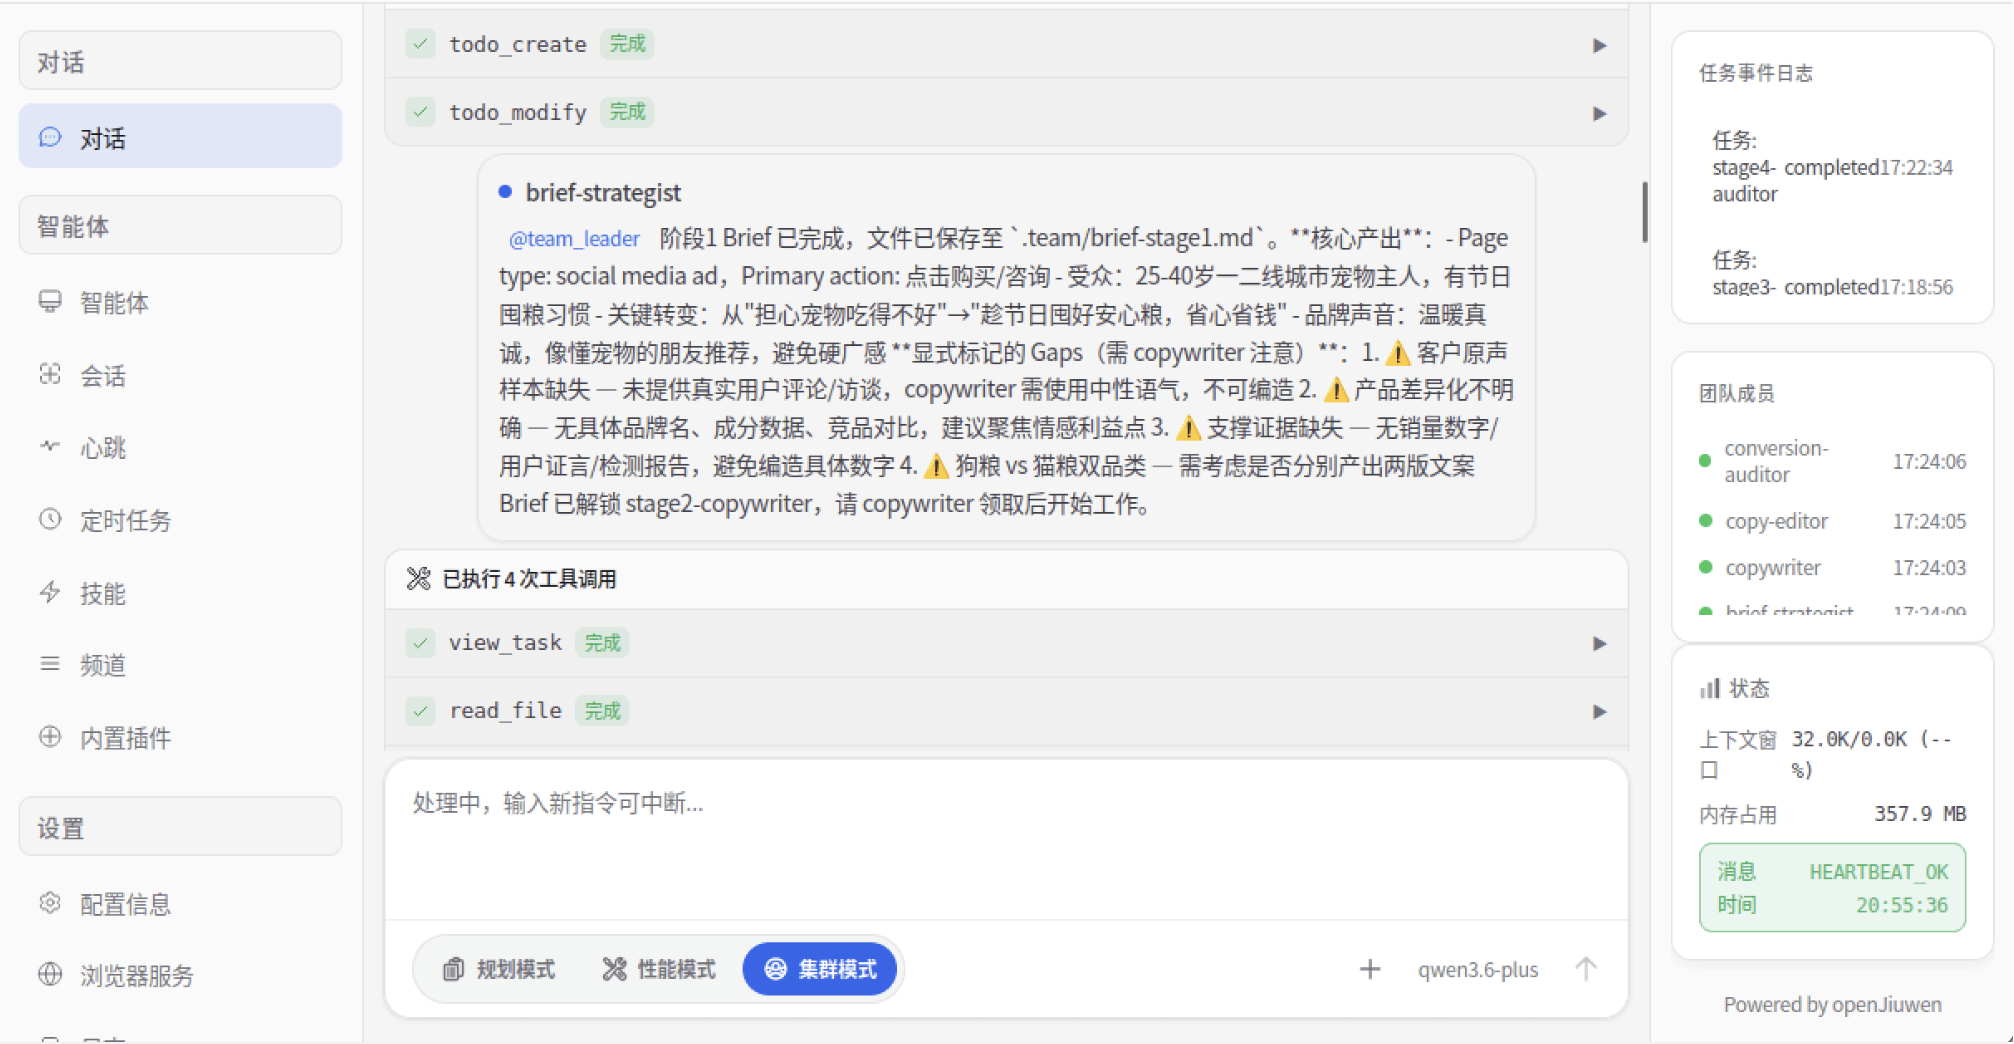
Task: Switch to 性能模式 performance mode
Action: (x=659, y=969)
